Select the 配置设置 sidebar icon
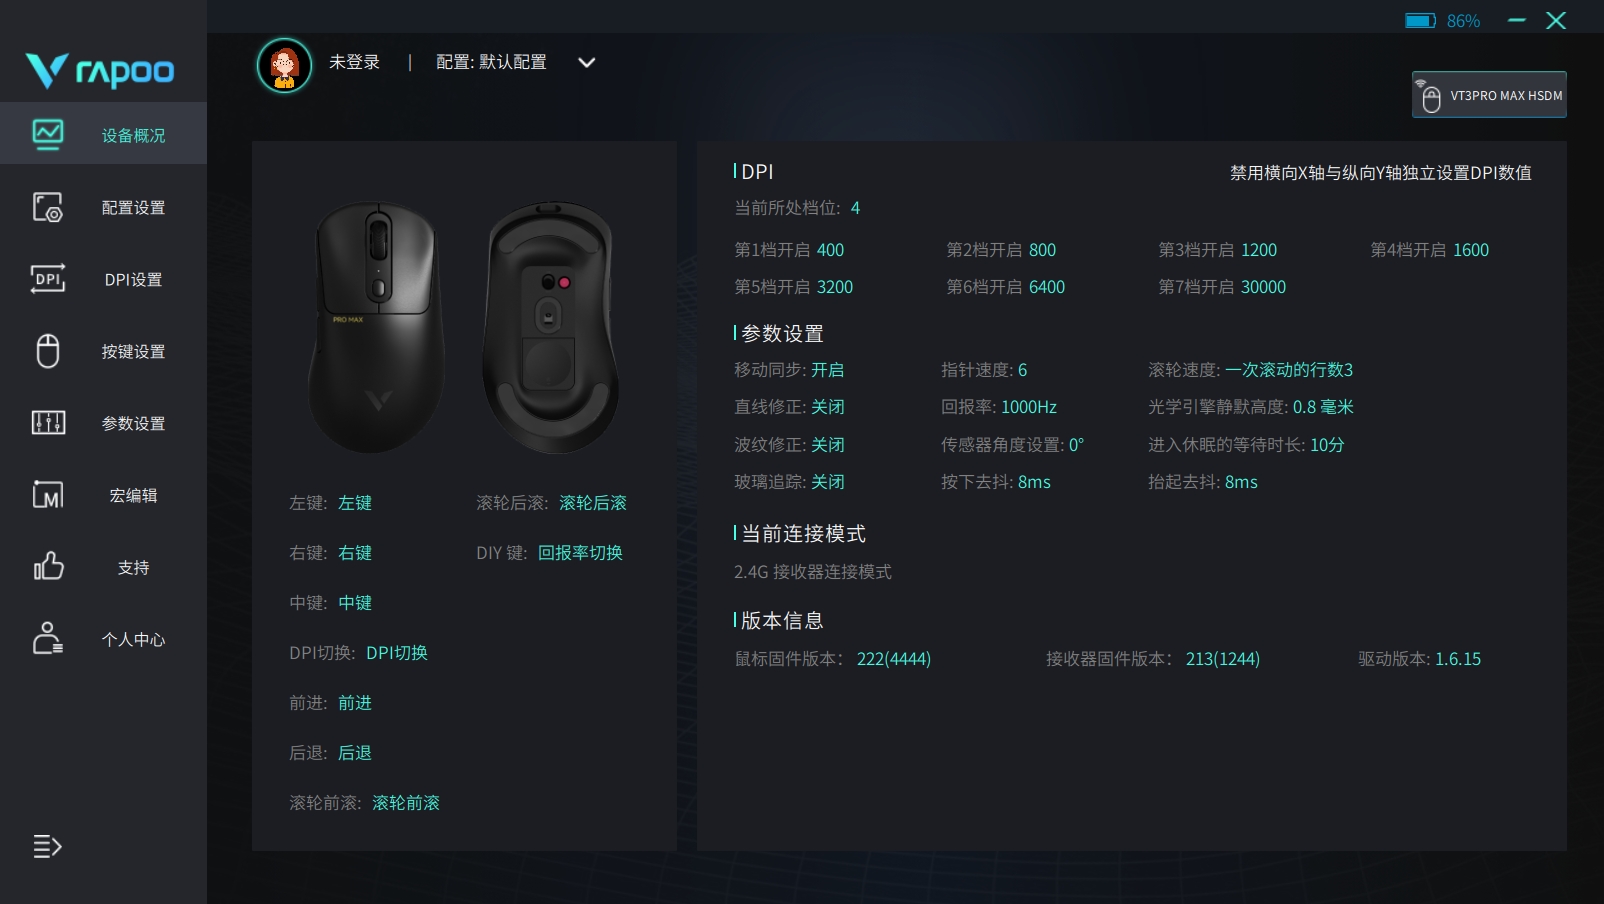 pos(48,207)
